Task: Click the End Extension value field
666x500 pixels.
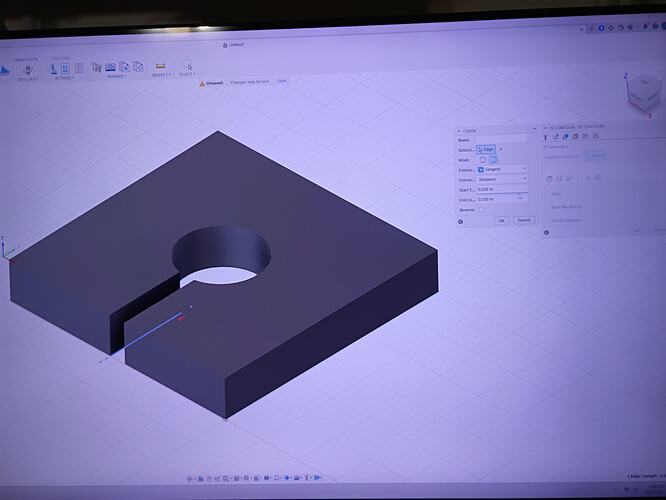Action: point(502,199)
